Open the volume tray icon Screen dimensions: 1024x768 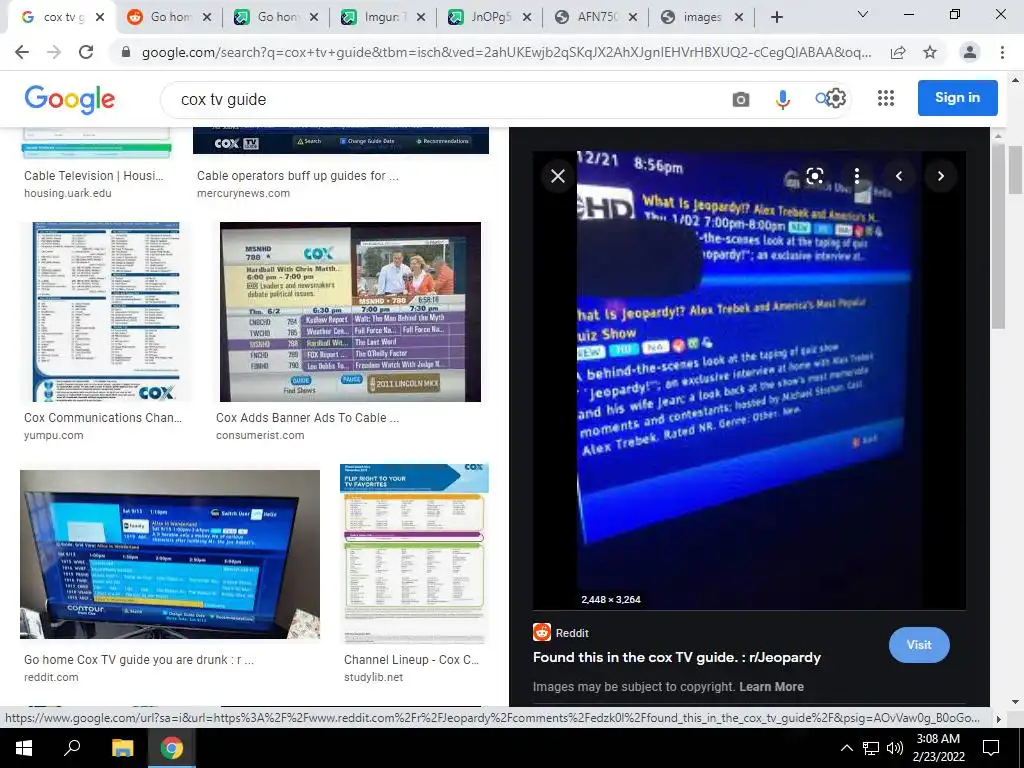[895, 748]
